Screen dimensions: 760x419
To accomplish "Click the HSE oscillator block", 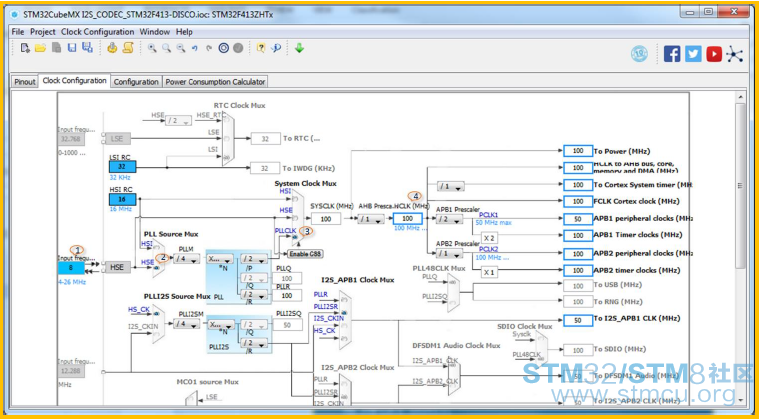I will pos(117,267).
